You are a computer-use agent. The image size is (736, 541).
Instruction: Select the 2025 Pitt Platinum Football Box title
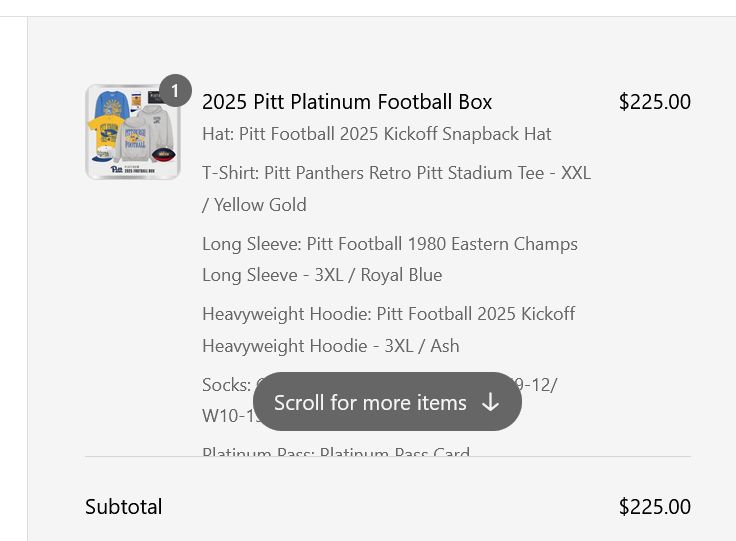pos(347,102)
